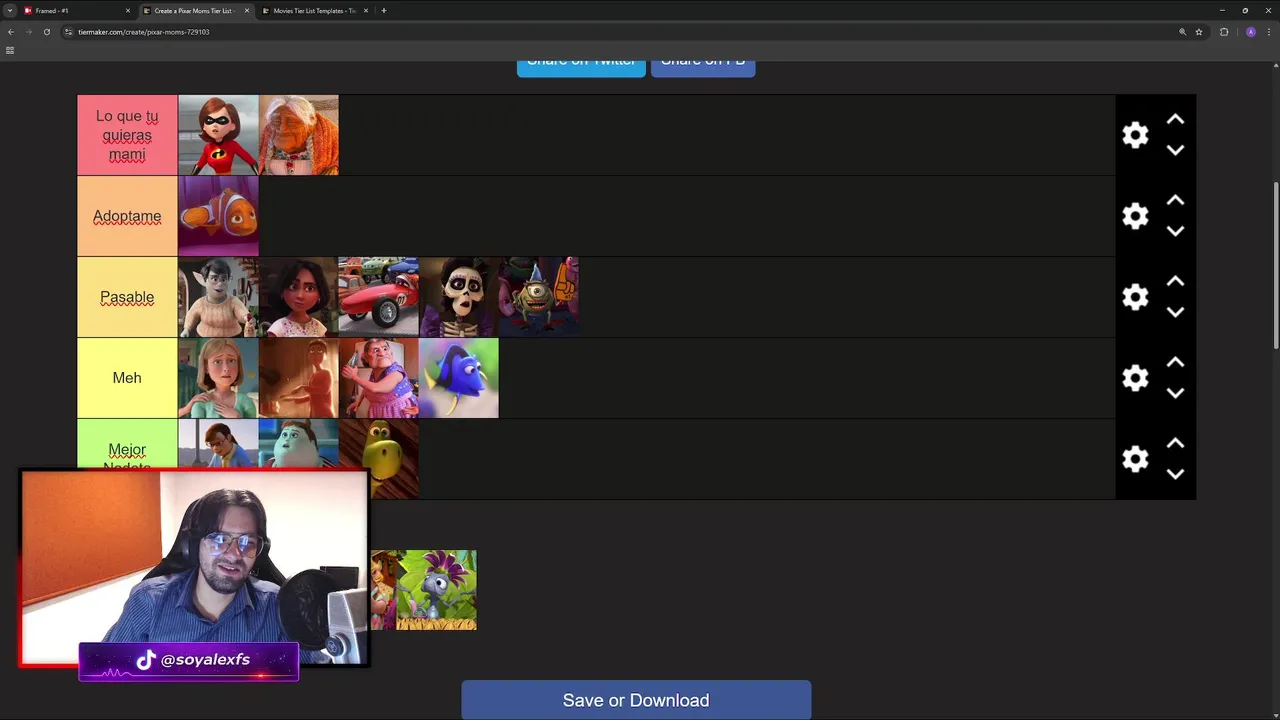
Task: Select the 'Lo que tu quieras mami' tier label
Action: click(127, 135)
